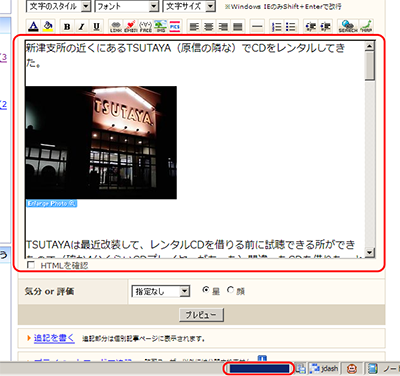The height and width of the screenshot is (376, 400).
Task: Apply numbered list formatting
Action: click(276, 27)
